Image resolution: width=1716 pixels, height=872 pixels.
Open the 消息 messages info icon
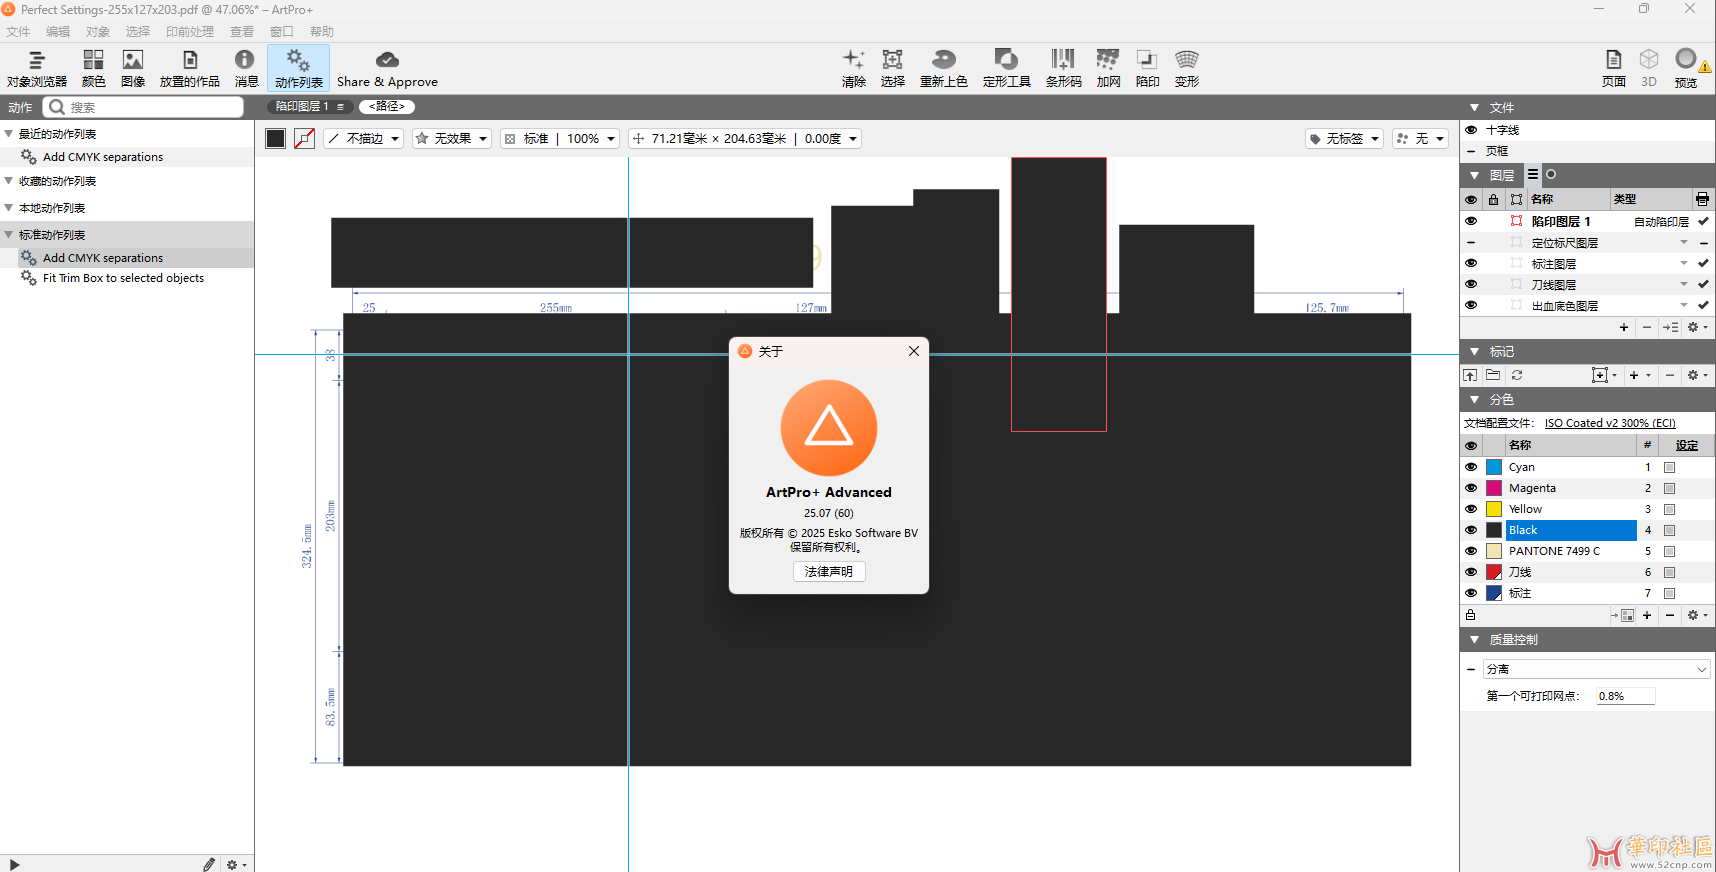(x=246, y=68)
